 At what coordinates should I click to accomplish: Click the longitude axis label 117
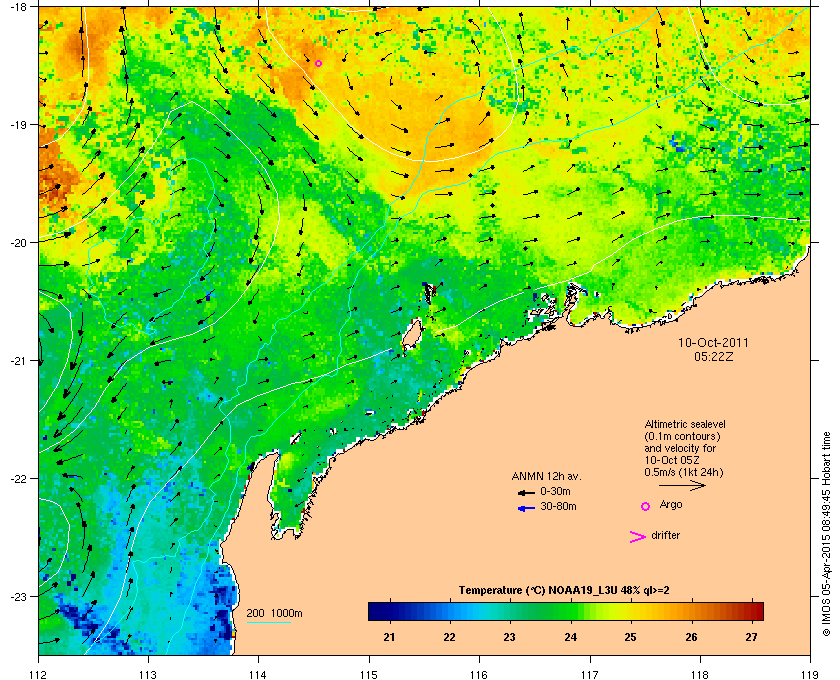pos(590,675)
